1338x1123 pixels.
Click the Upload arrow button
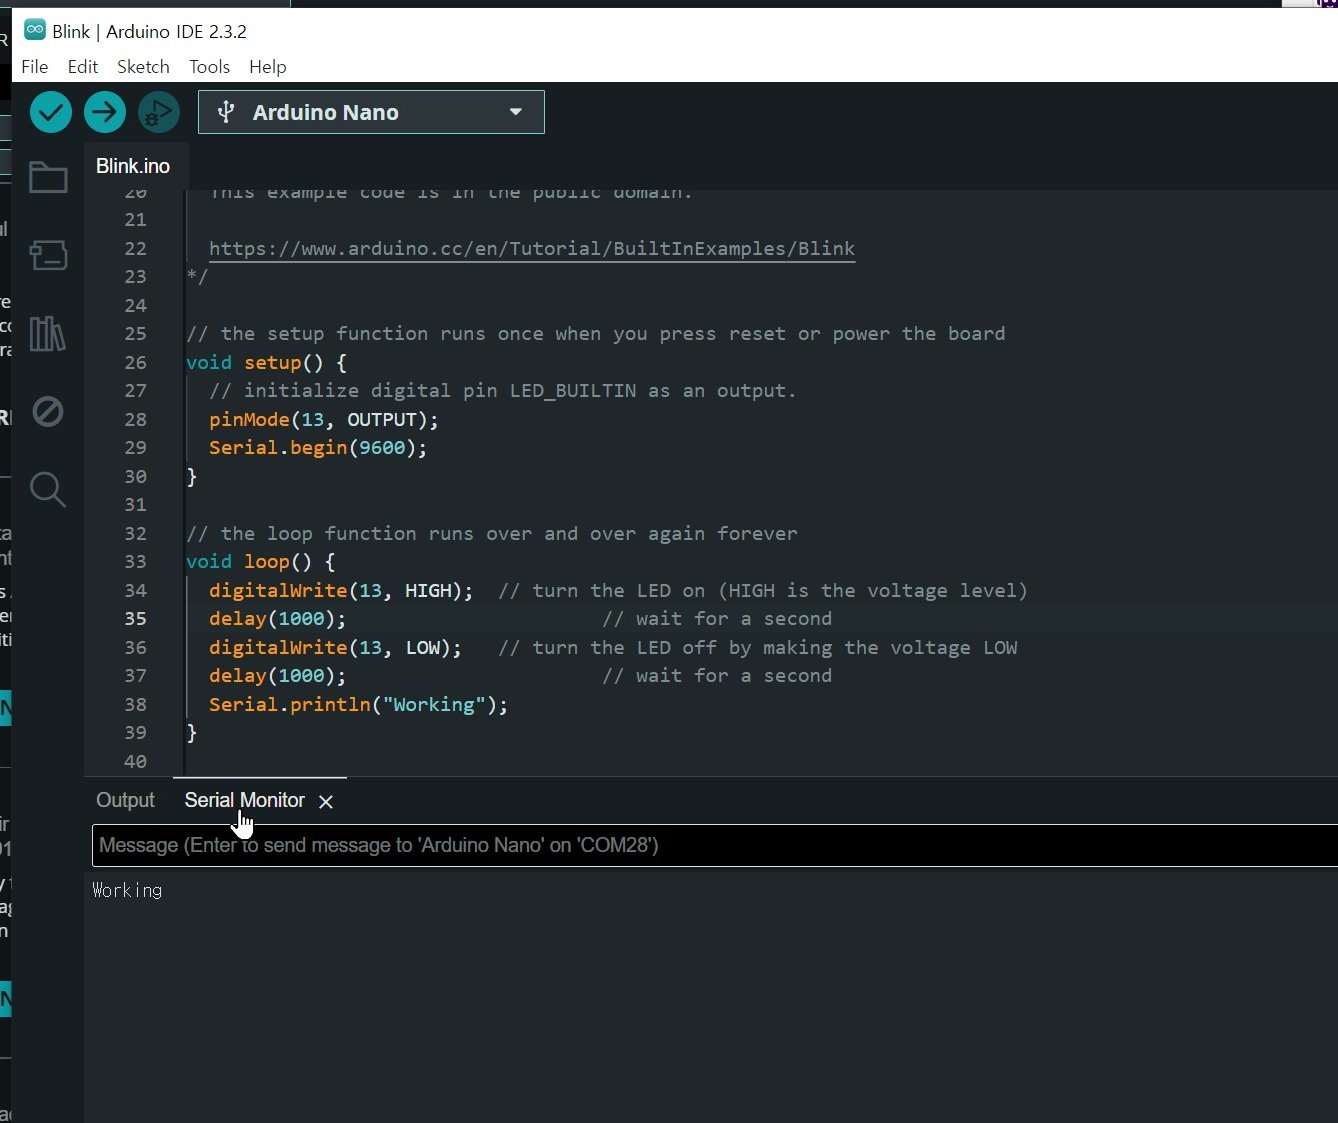pyautogui.click(x=105, y=112)
